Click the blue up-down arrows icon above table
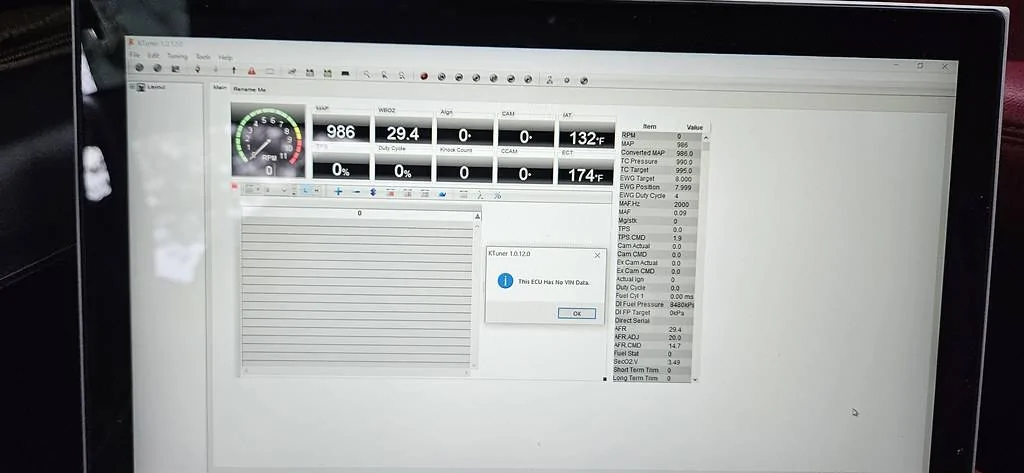1024x473 pixels. pyautogui.click(x=373, y=192)
